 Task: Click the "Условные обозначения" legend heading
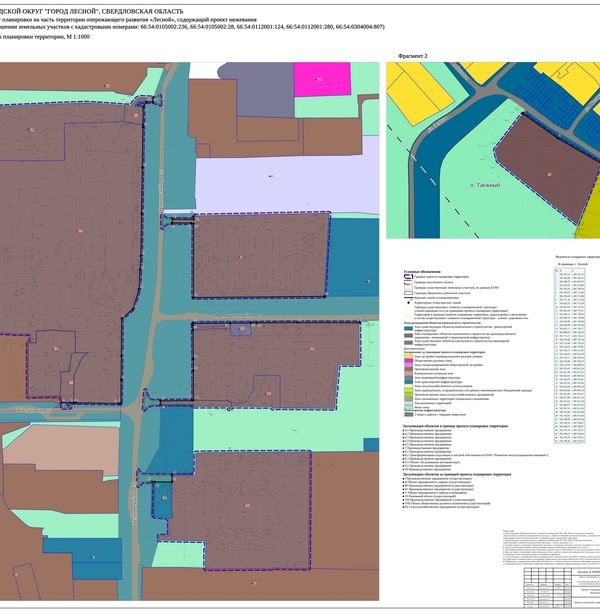pyautogui.click(x=422, y=272)
